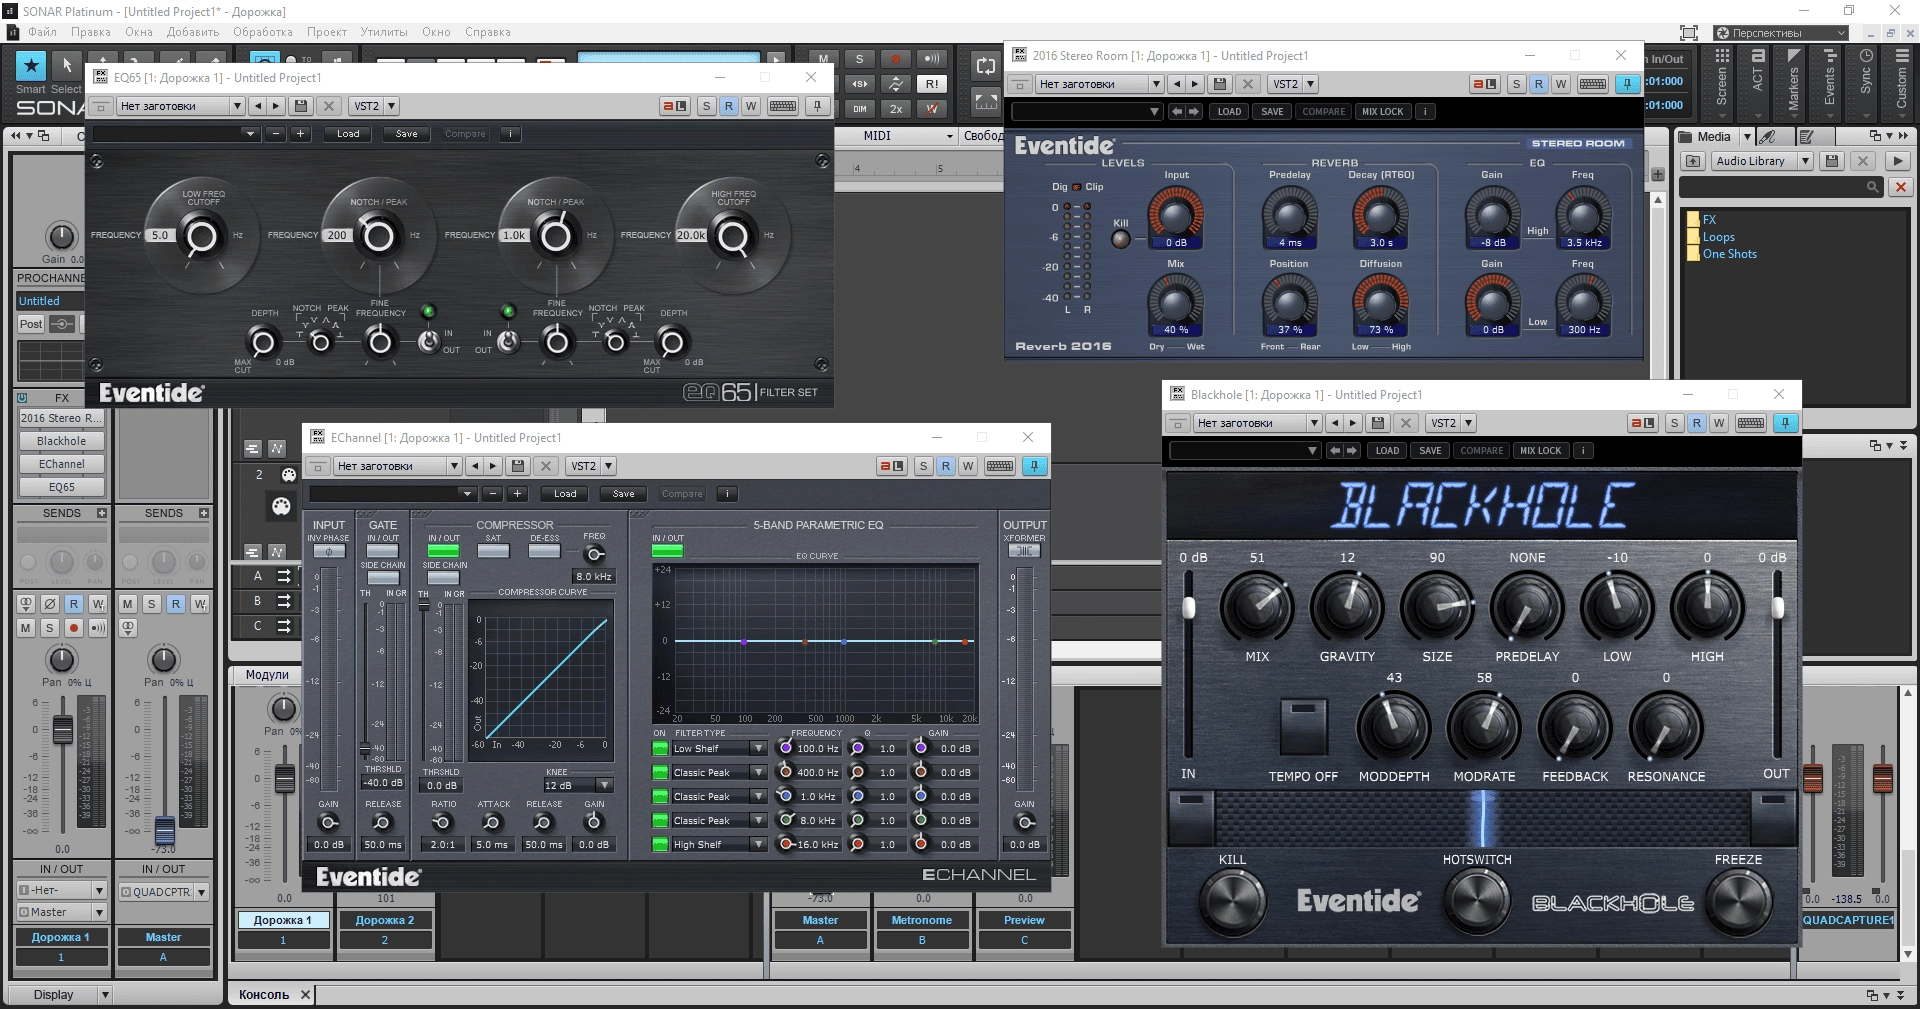
Task: Click SAVE in the Stereo Room plugin
Action: tap(1272, 112)
